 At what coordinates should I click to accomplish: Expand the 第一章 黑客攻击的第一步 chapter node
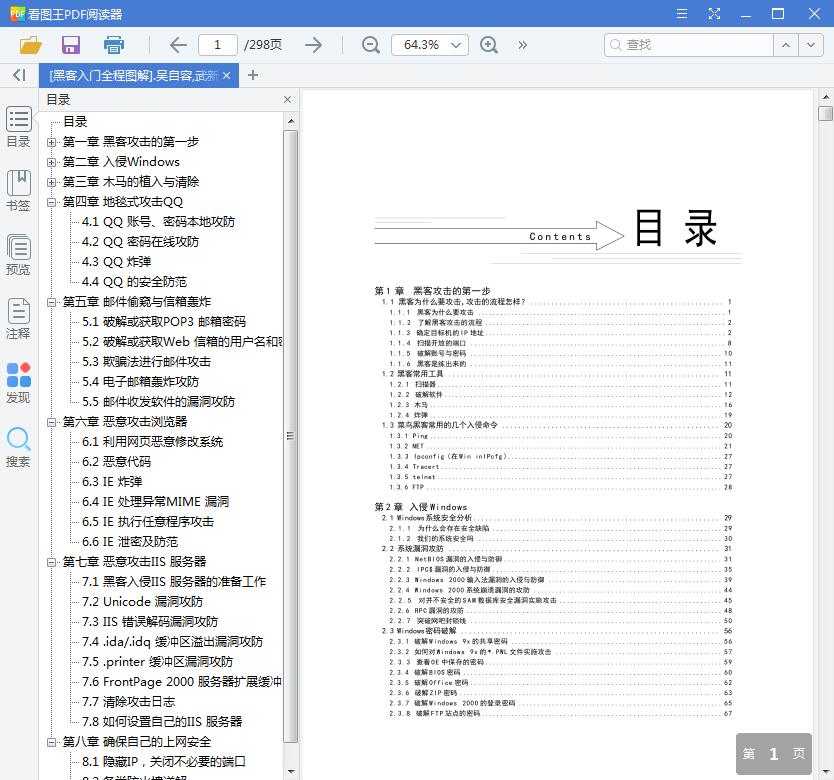pos(50,141)
